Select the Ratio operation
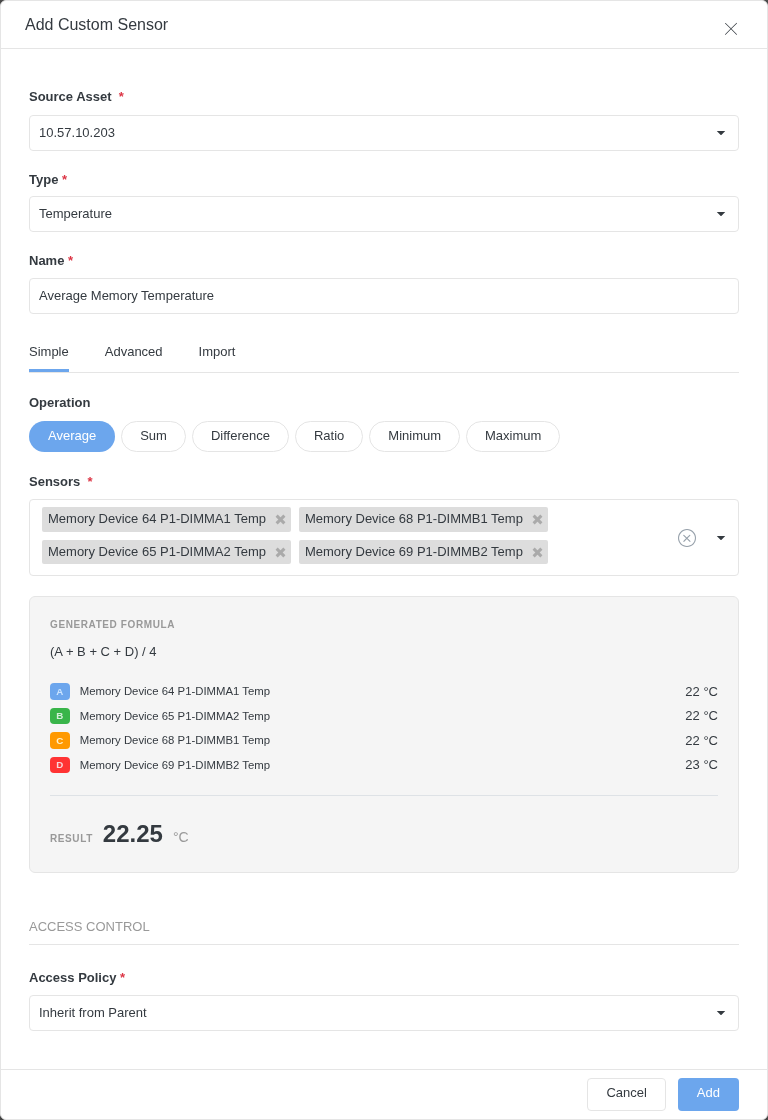 329,436
